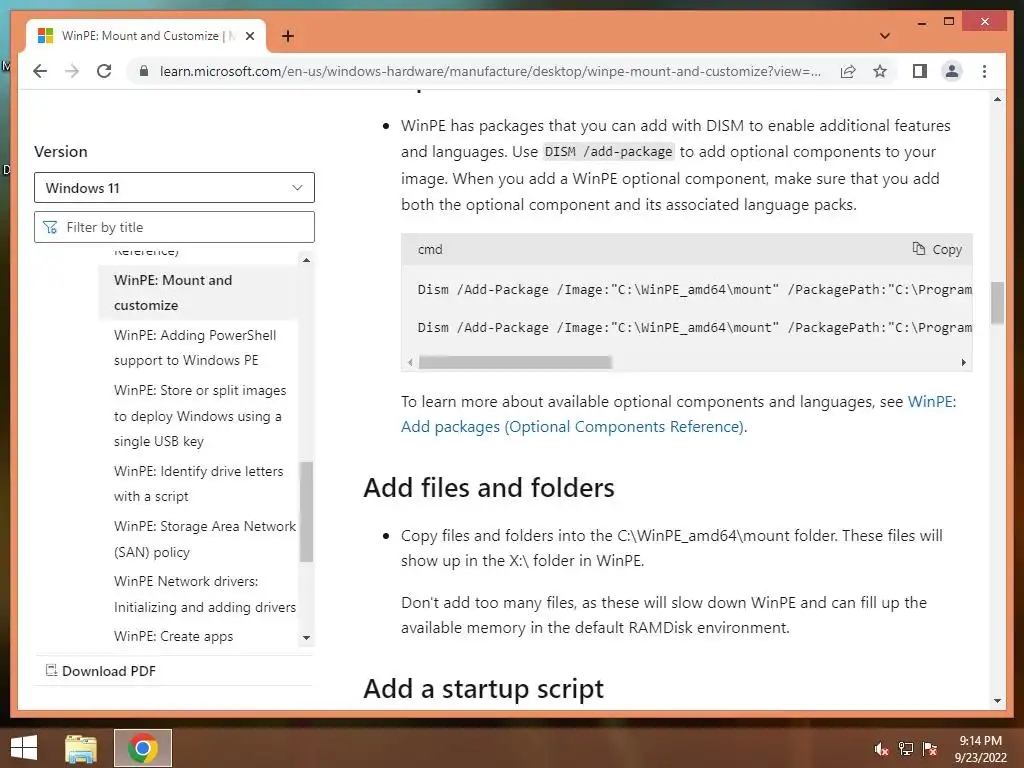Close the WinPE: Mount and Customize tab
Screen dimensions: 1024x768
(249, 36)
